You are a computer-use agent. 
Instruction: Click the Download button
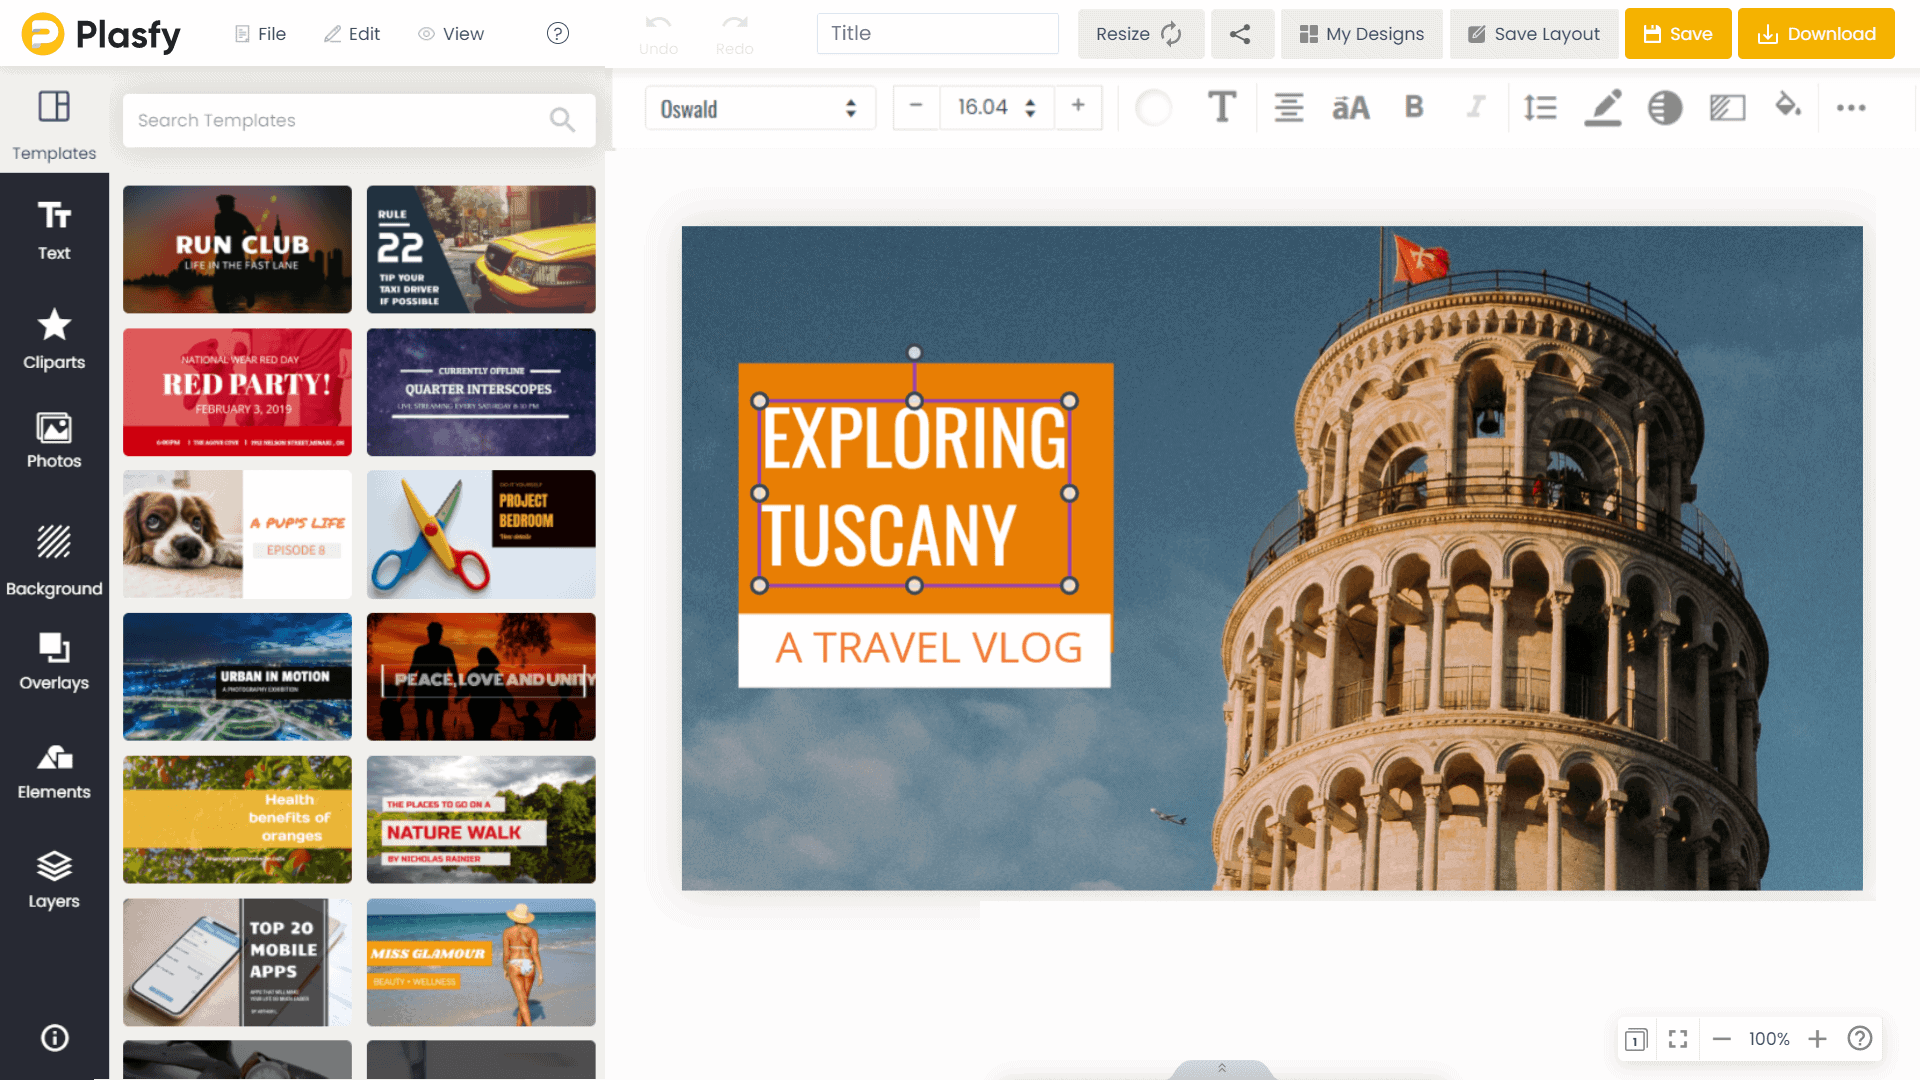click(x=1815, y=34)
